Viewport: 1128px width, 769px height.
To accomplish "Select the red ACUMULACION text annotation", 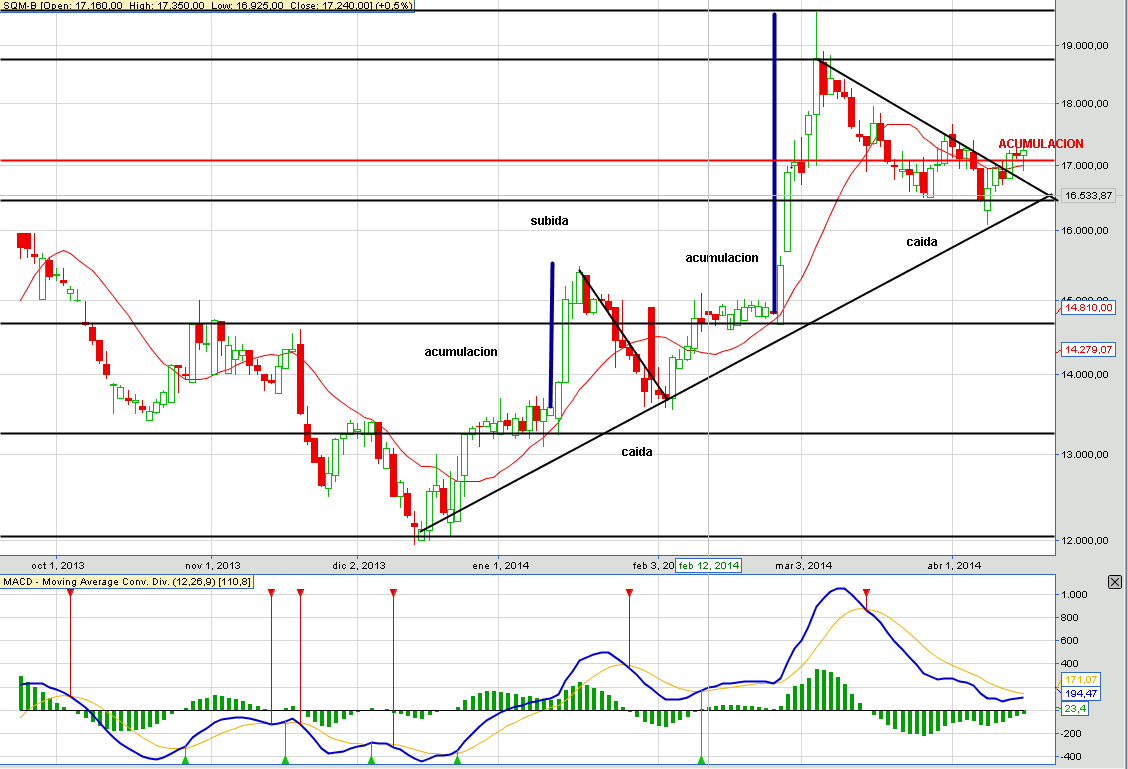I will (1040, 144).
